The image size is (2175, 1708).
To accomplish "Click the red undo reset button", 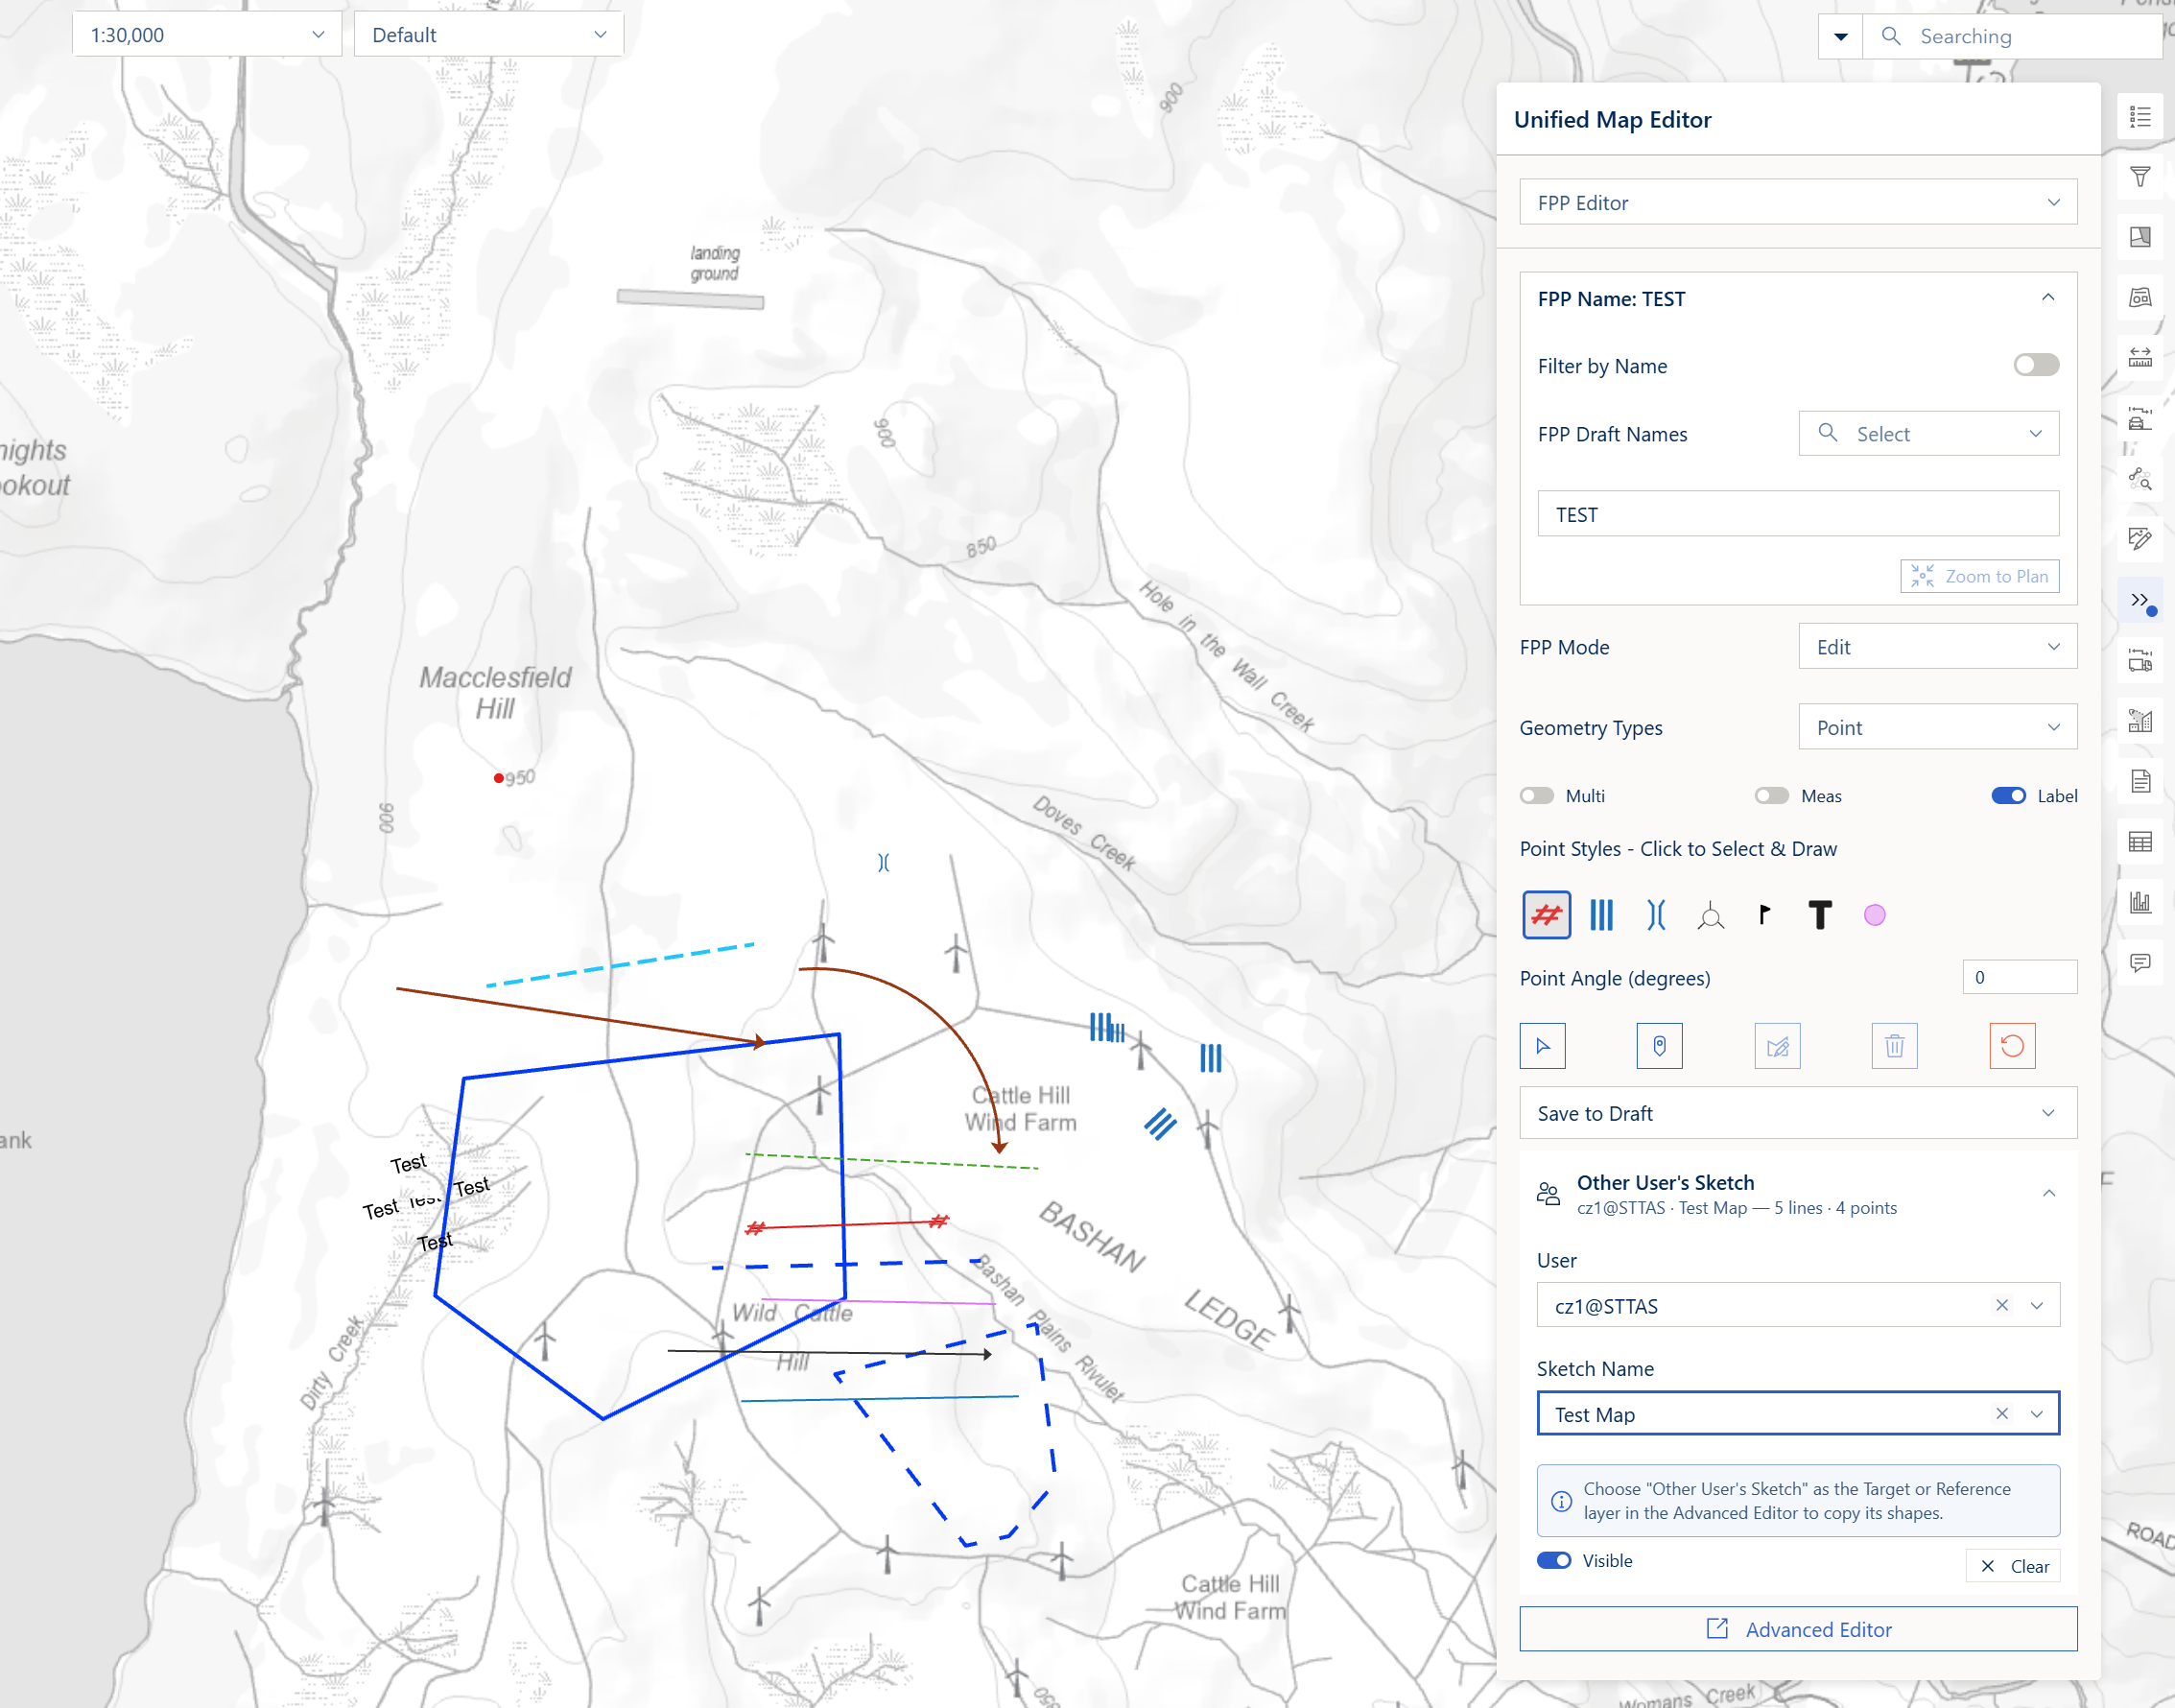I will point(2012,1046).
